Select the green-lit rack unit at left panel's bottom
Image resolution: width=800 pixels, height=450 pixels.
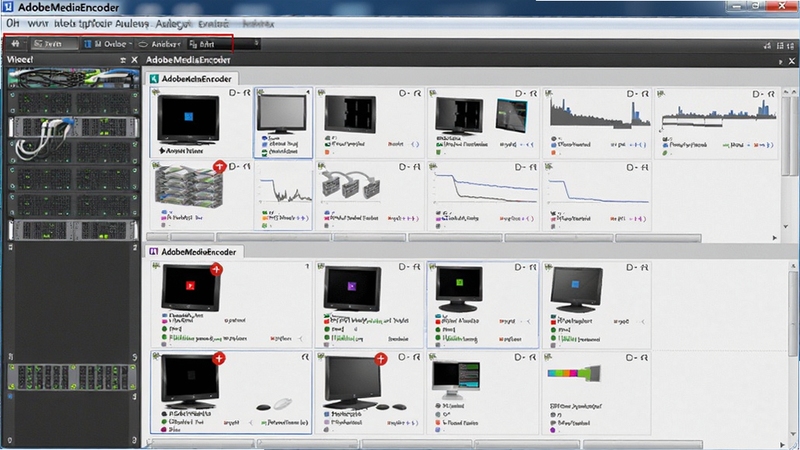tap(72, 378)
